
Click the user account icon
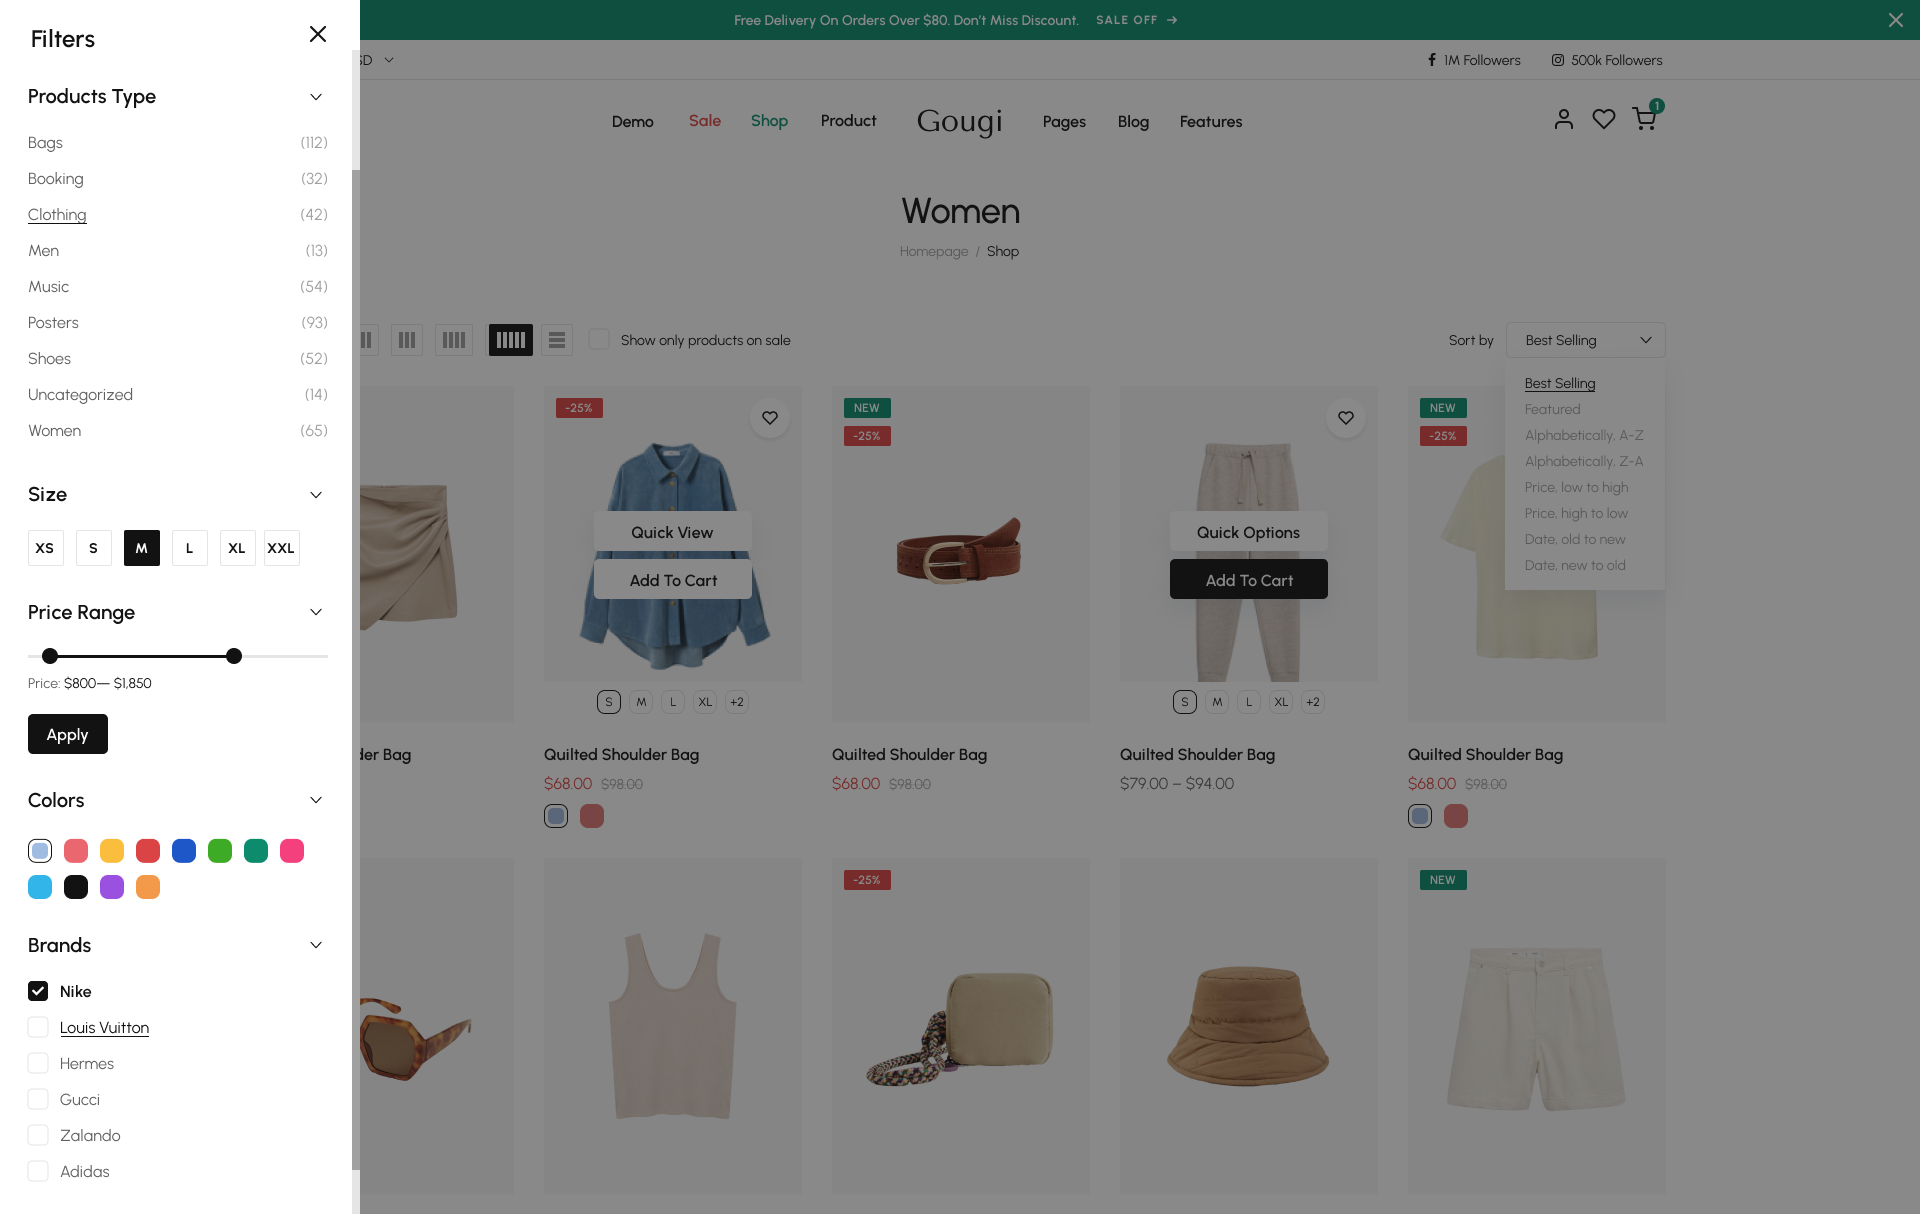click(1564, 120)
